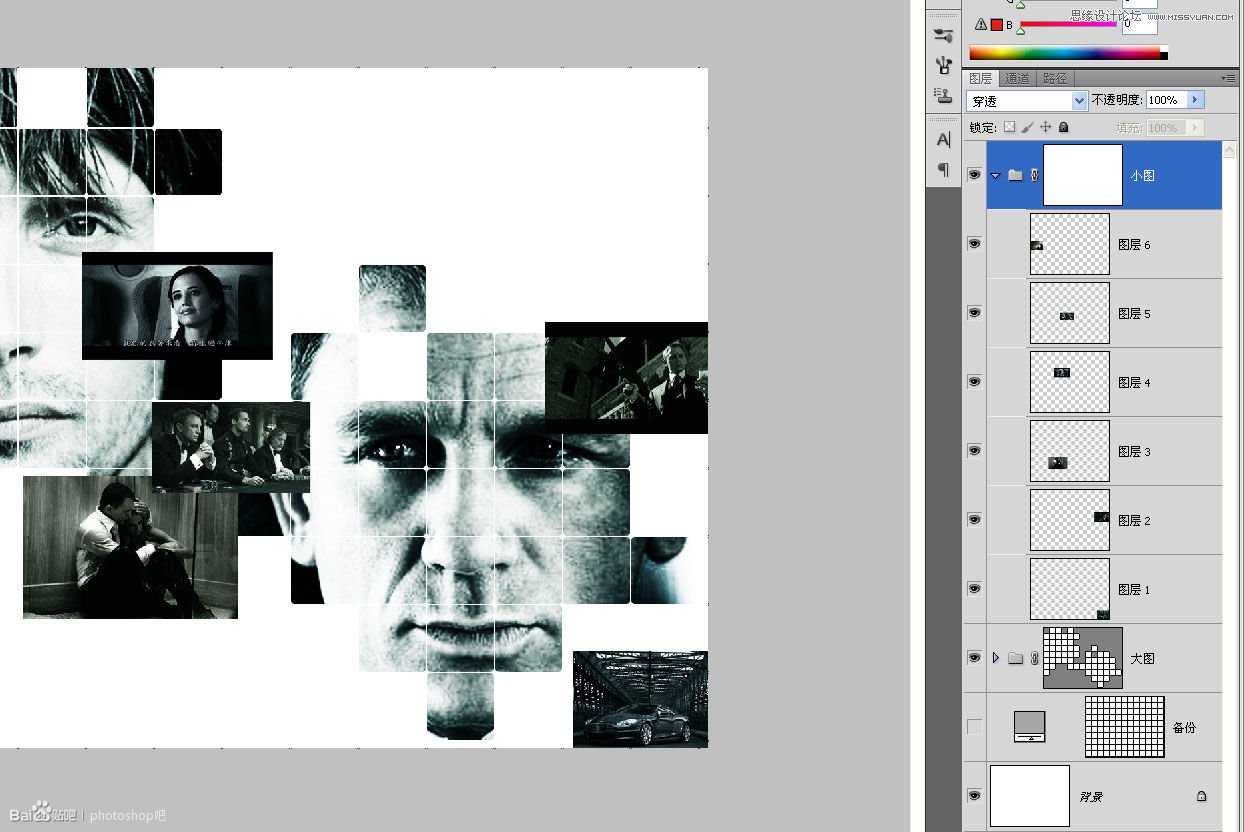The width and height of the screenshot is (1244, 832).
Task: Click the folder icon of 大图 group
Action: tap(1015, 658)
